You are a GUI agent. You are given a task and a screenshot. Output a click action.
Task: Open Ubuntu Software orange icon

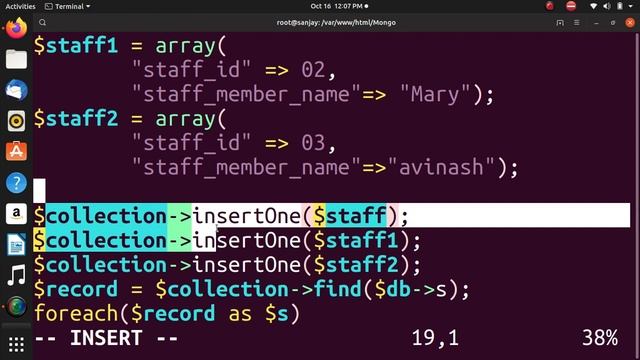pyautogui.click(x=16, y=151)
